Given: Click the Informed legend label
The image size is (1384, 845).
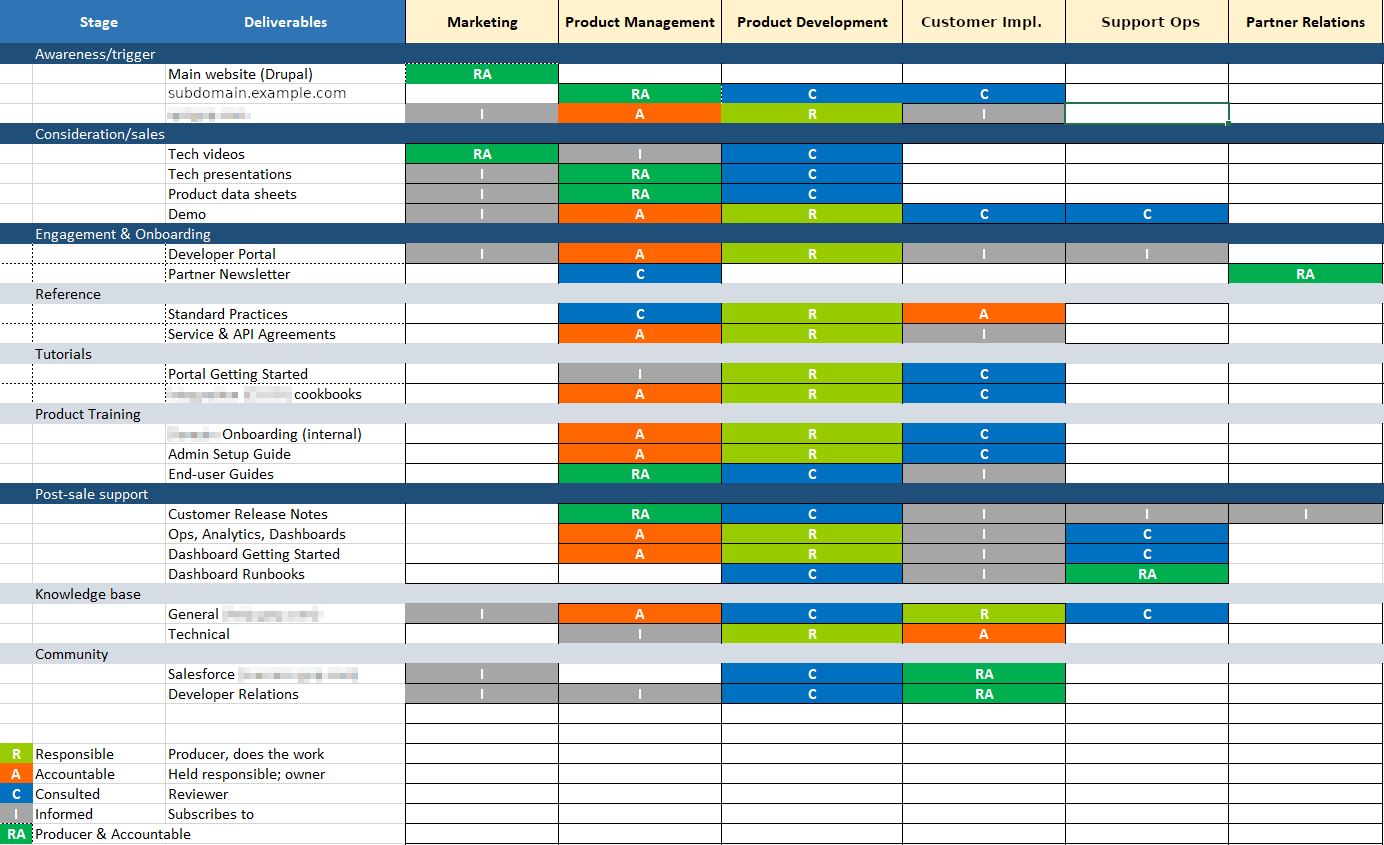Looking at the screenshot, I should 64,814.
